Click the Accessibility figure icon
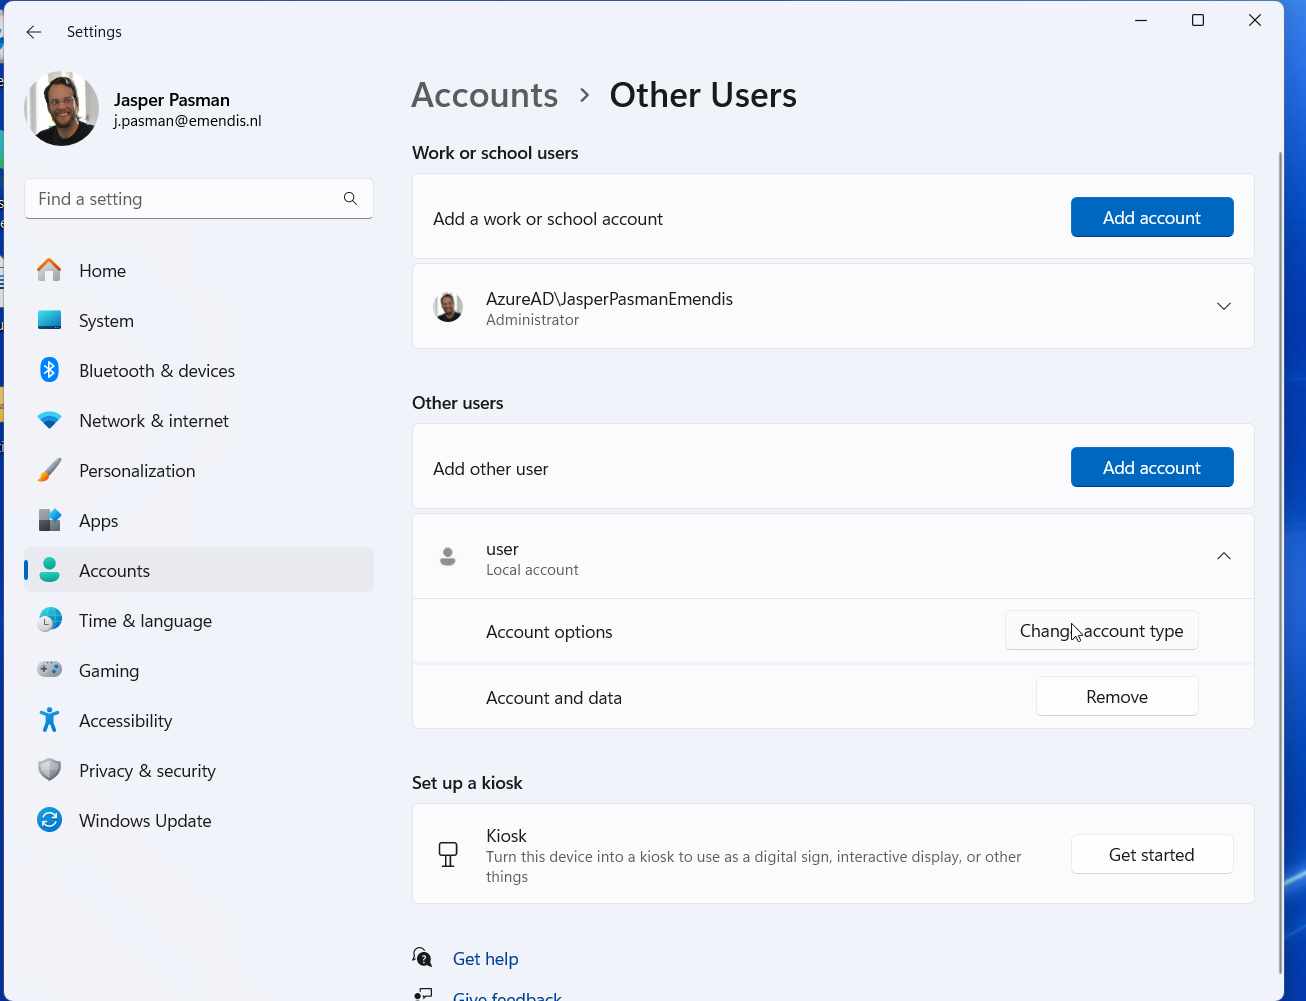 (x=49, y=720)
